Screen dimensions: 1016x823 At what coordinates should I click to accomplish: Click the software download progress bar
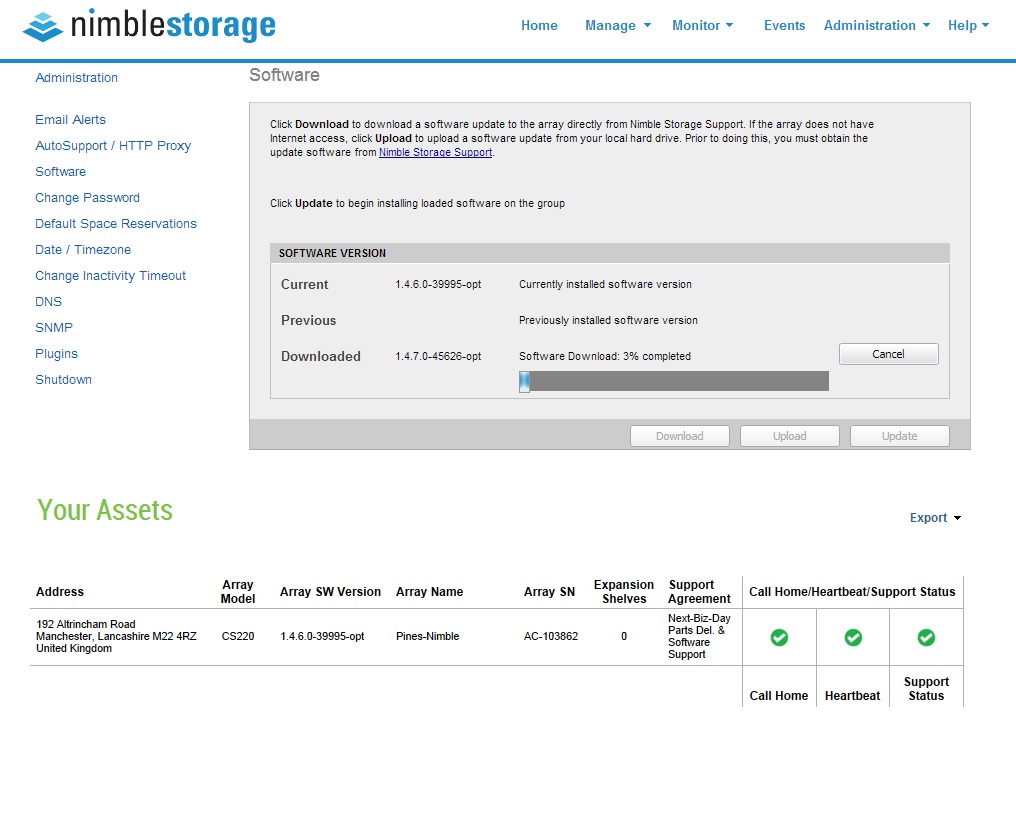tap(674, 381)
